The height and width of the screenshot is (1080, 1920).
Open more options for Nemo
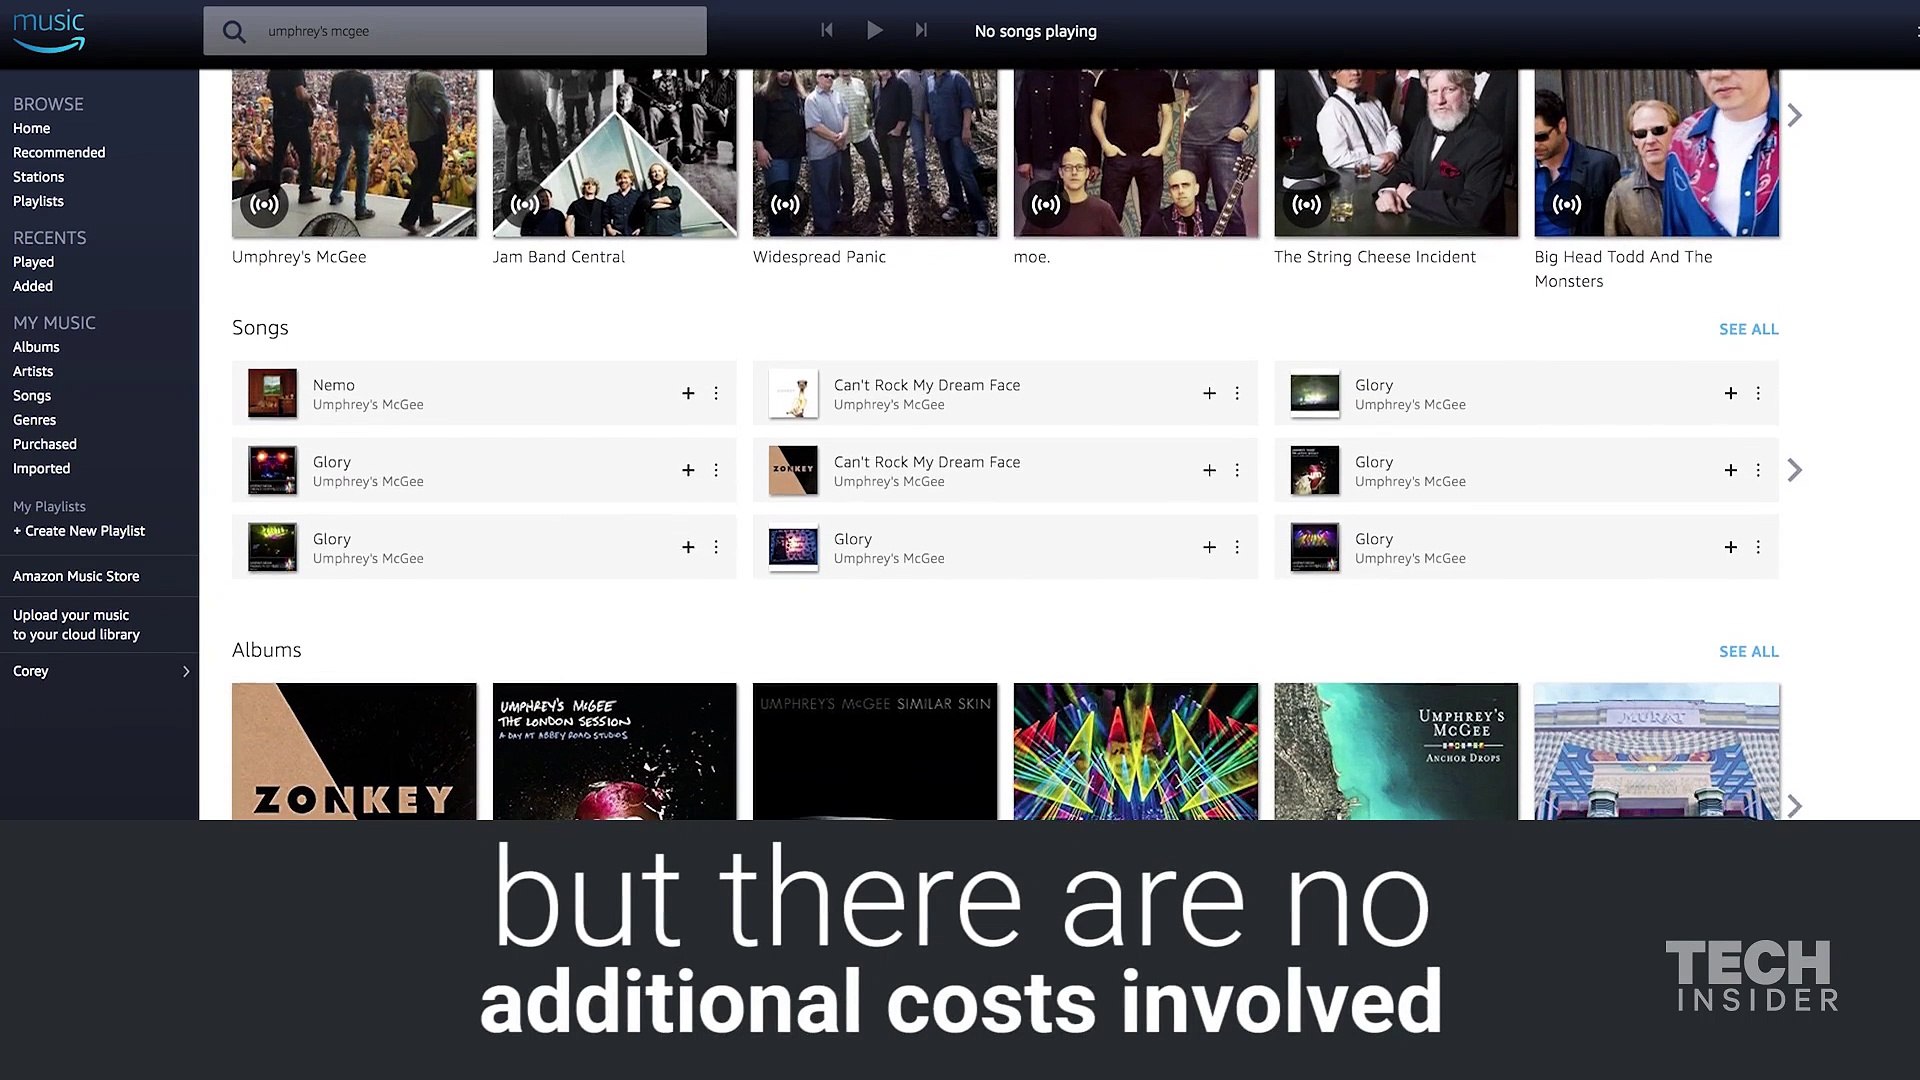[x=716, y=394]
